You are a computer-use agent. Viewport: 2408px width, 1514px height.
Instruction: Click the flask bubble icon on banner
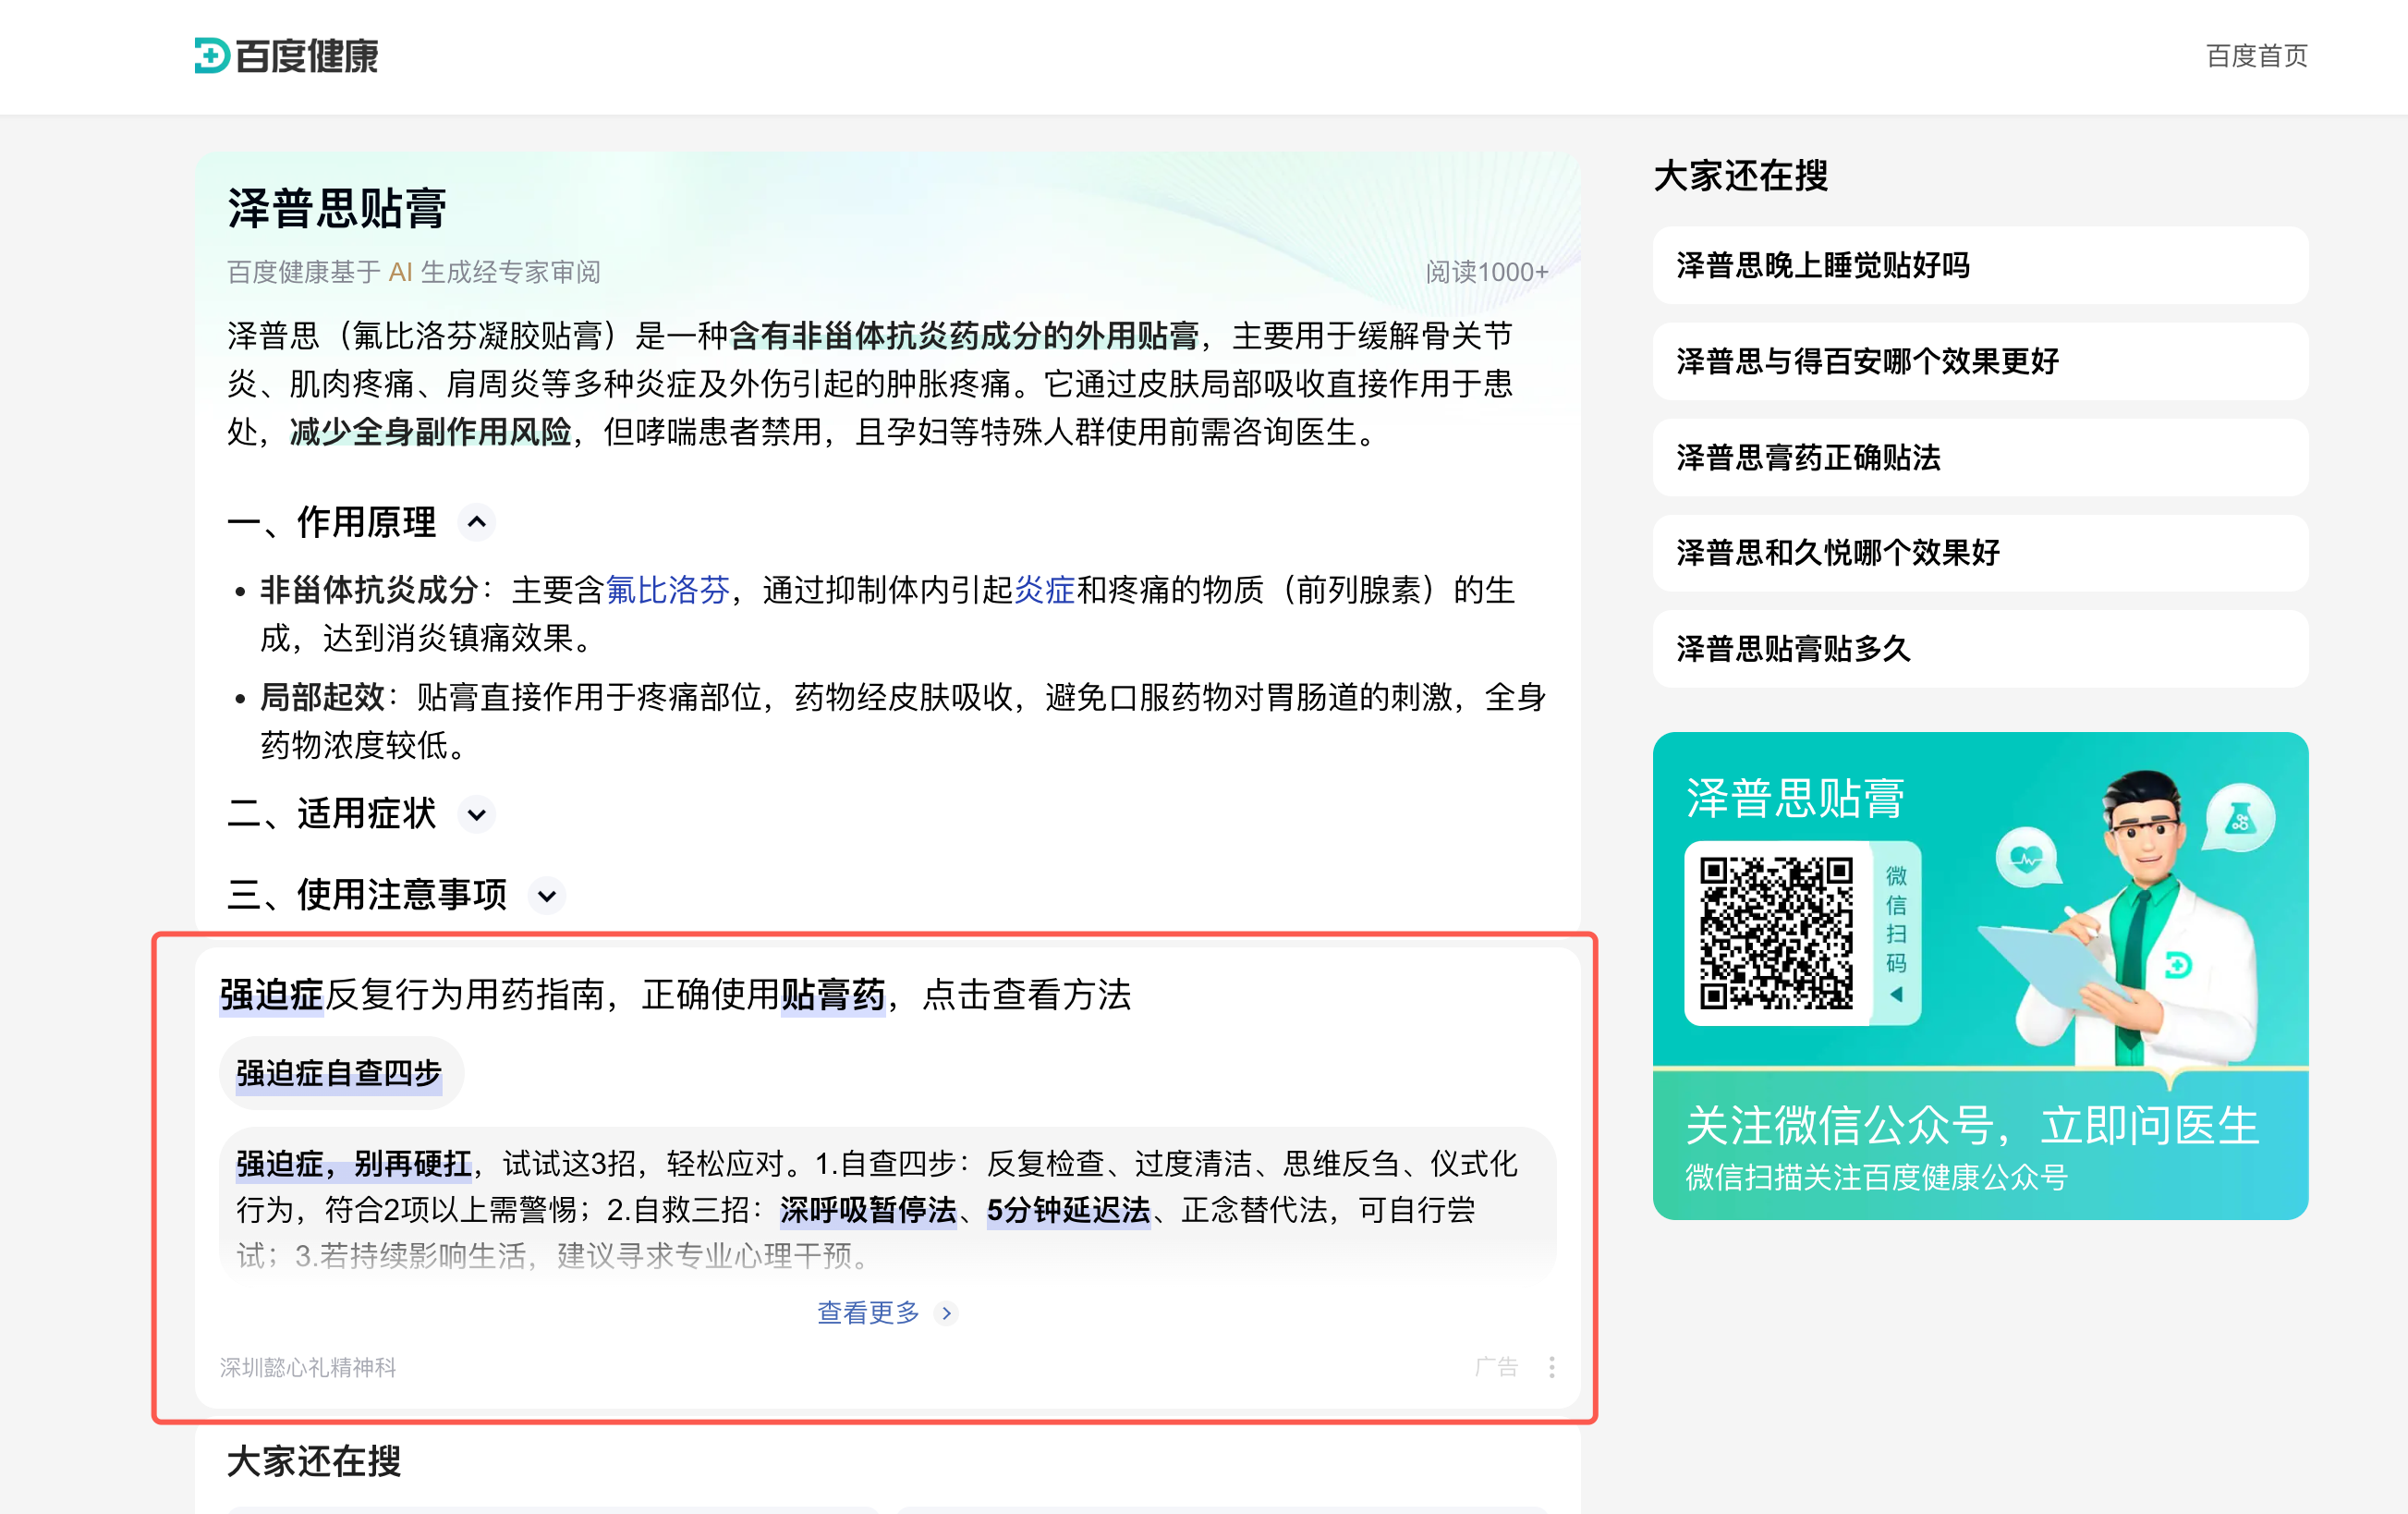pos(2239,818)
